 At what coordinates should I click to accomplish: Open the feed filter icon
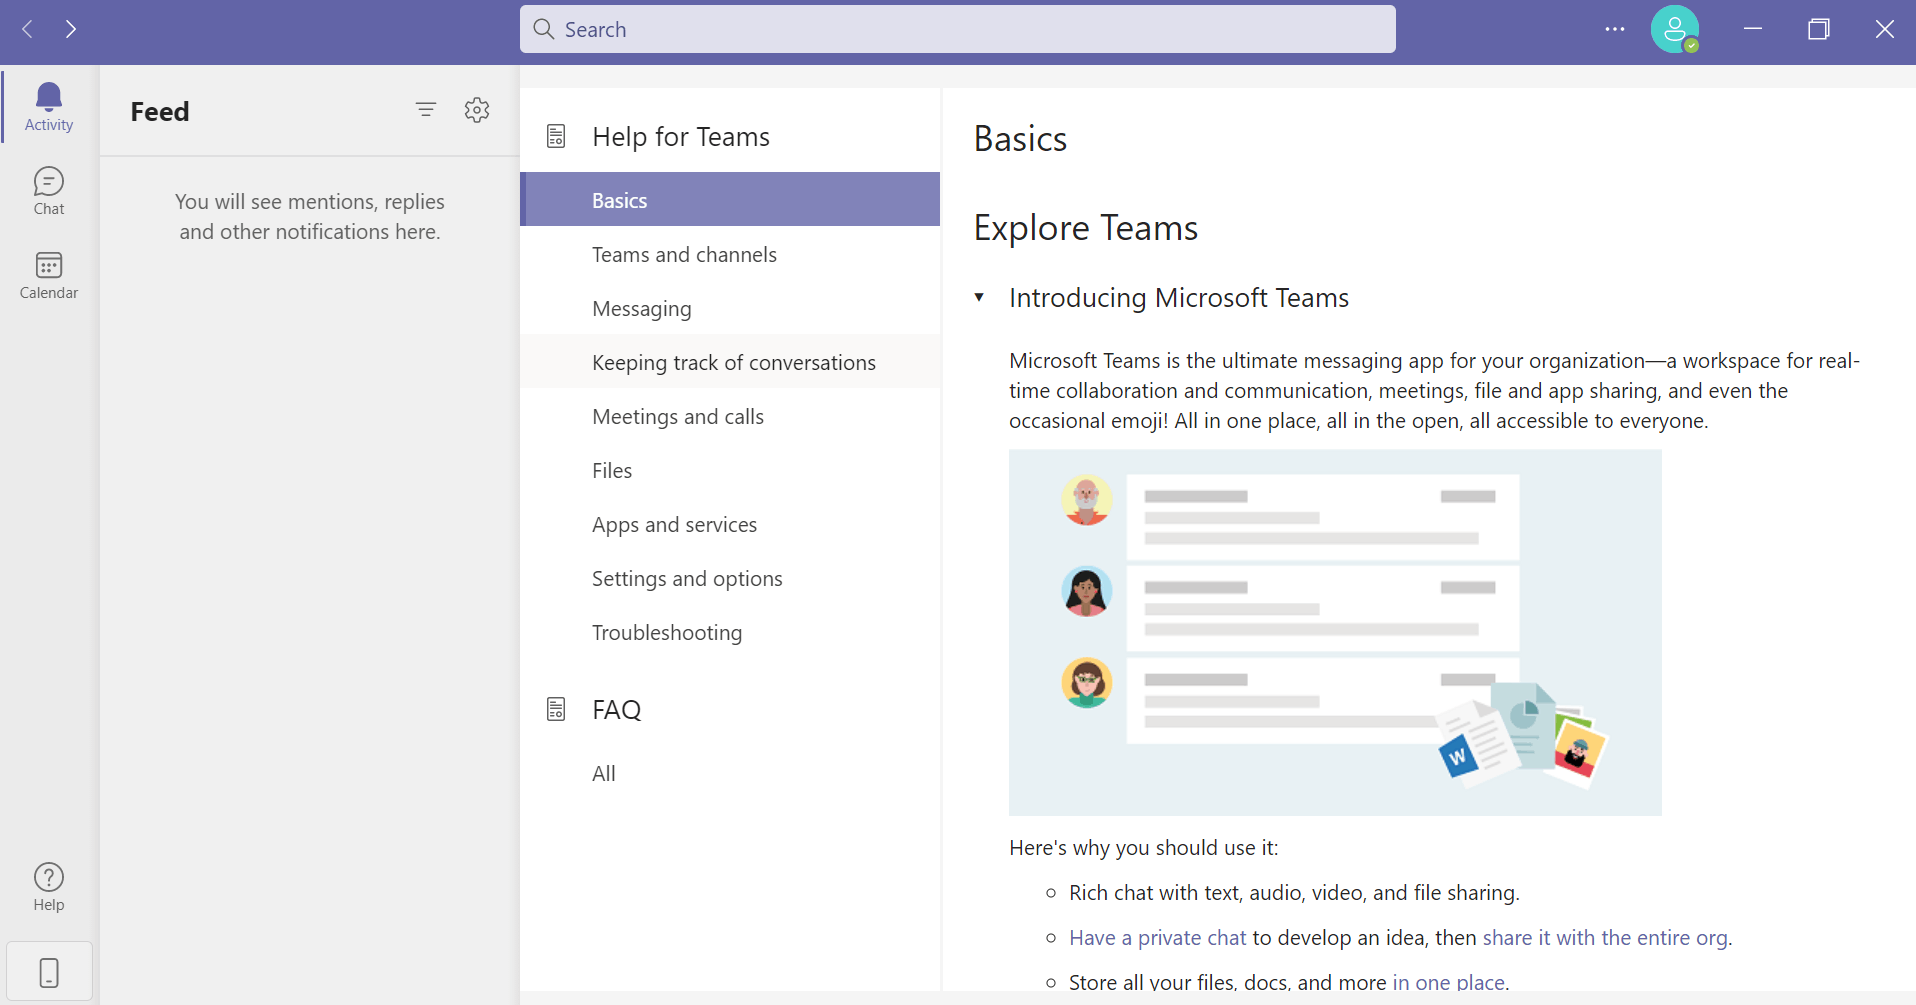click(426, 110)
